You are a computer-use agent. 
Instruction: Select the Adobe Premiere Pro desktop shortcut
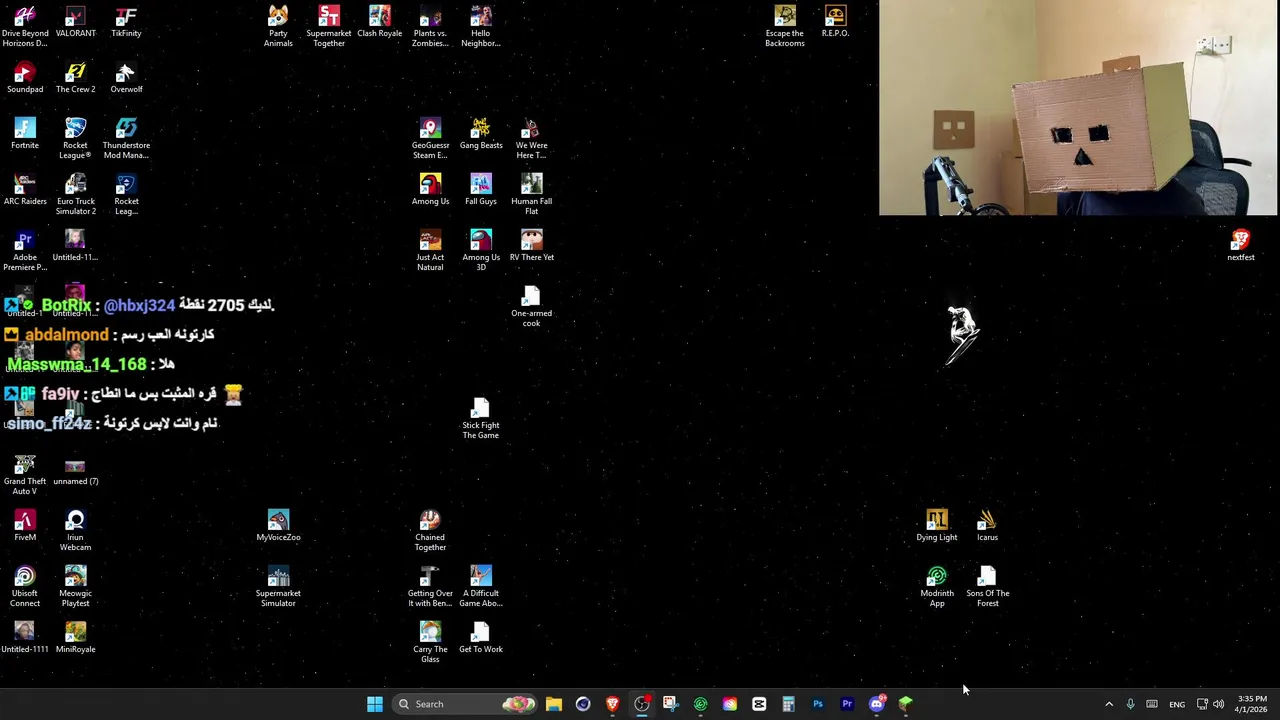click(x=25, y=251)
